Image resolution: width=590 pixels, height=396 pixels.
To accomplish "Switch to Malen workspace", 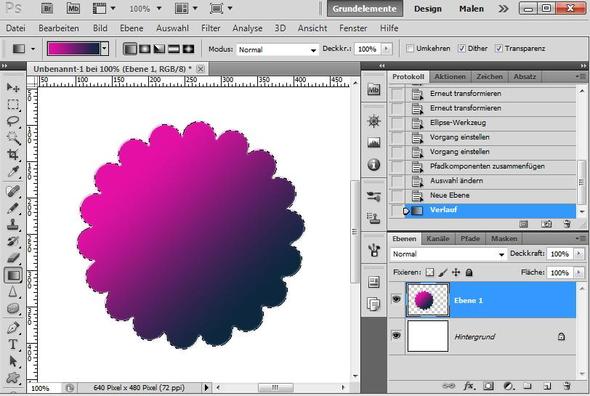I will pyautogui.click(x=471, y=9).
